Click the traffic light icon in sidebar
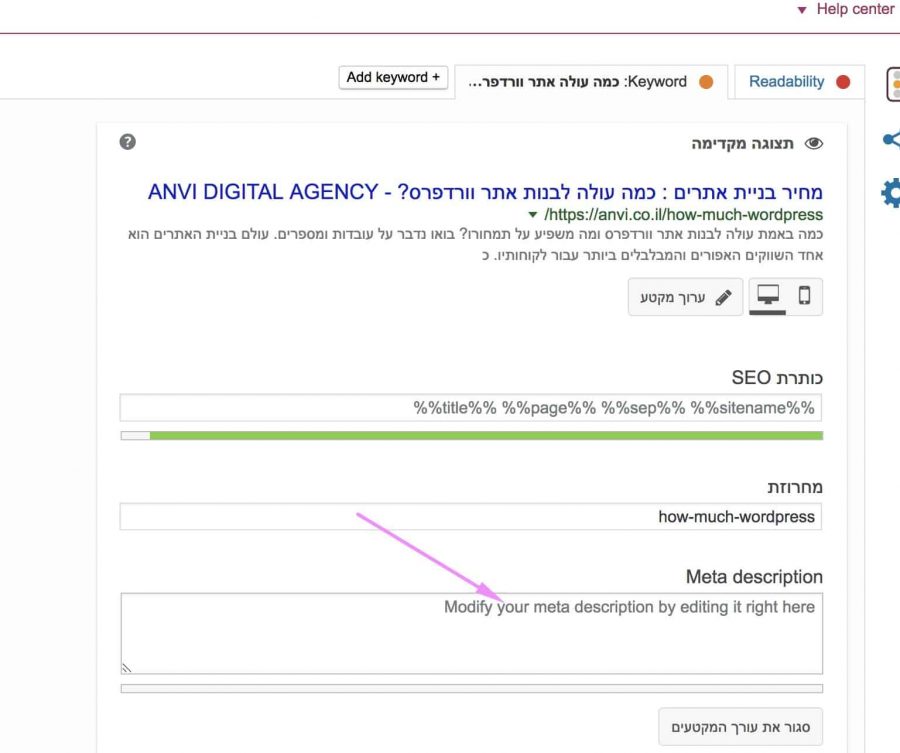The width and height of the screenshot is (900, 753). pyautogui.click(x=893, y=85)
